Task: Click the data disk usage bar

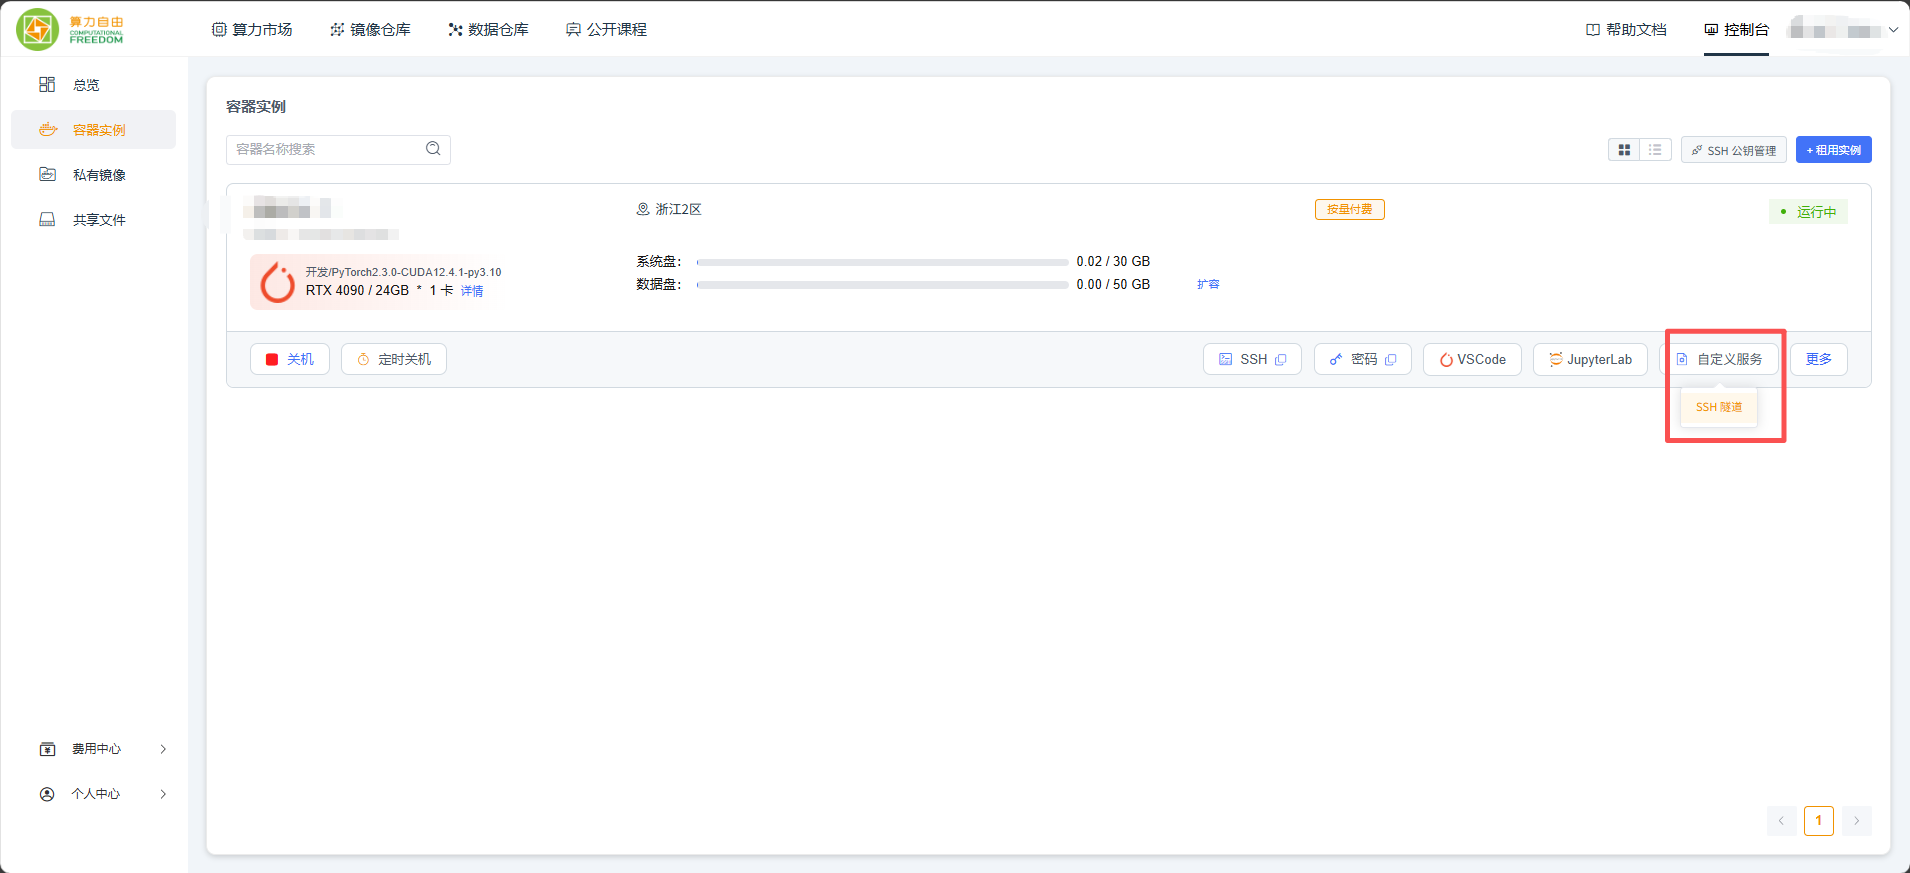Action: click(882, 285)
